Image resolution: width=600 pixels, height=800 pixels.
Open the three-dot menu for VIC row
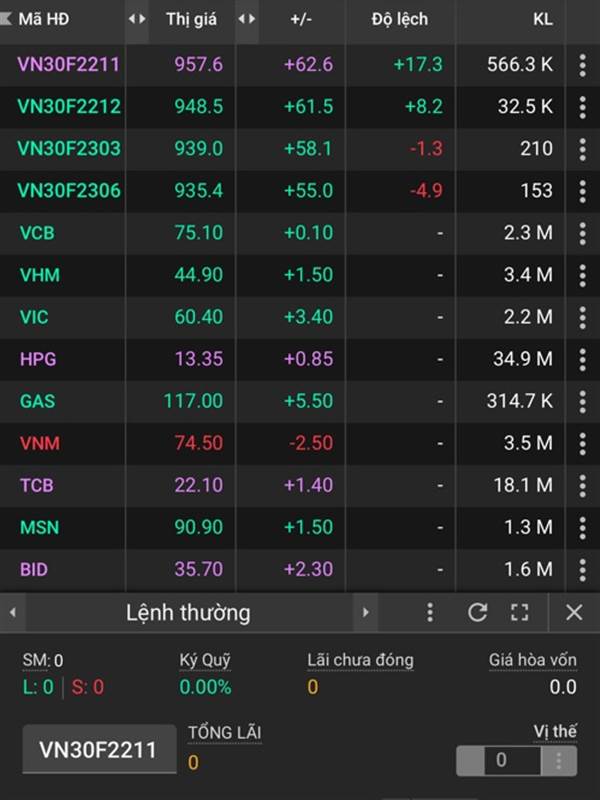pos(583,317)
